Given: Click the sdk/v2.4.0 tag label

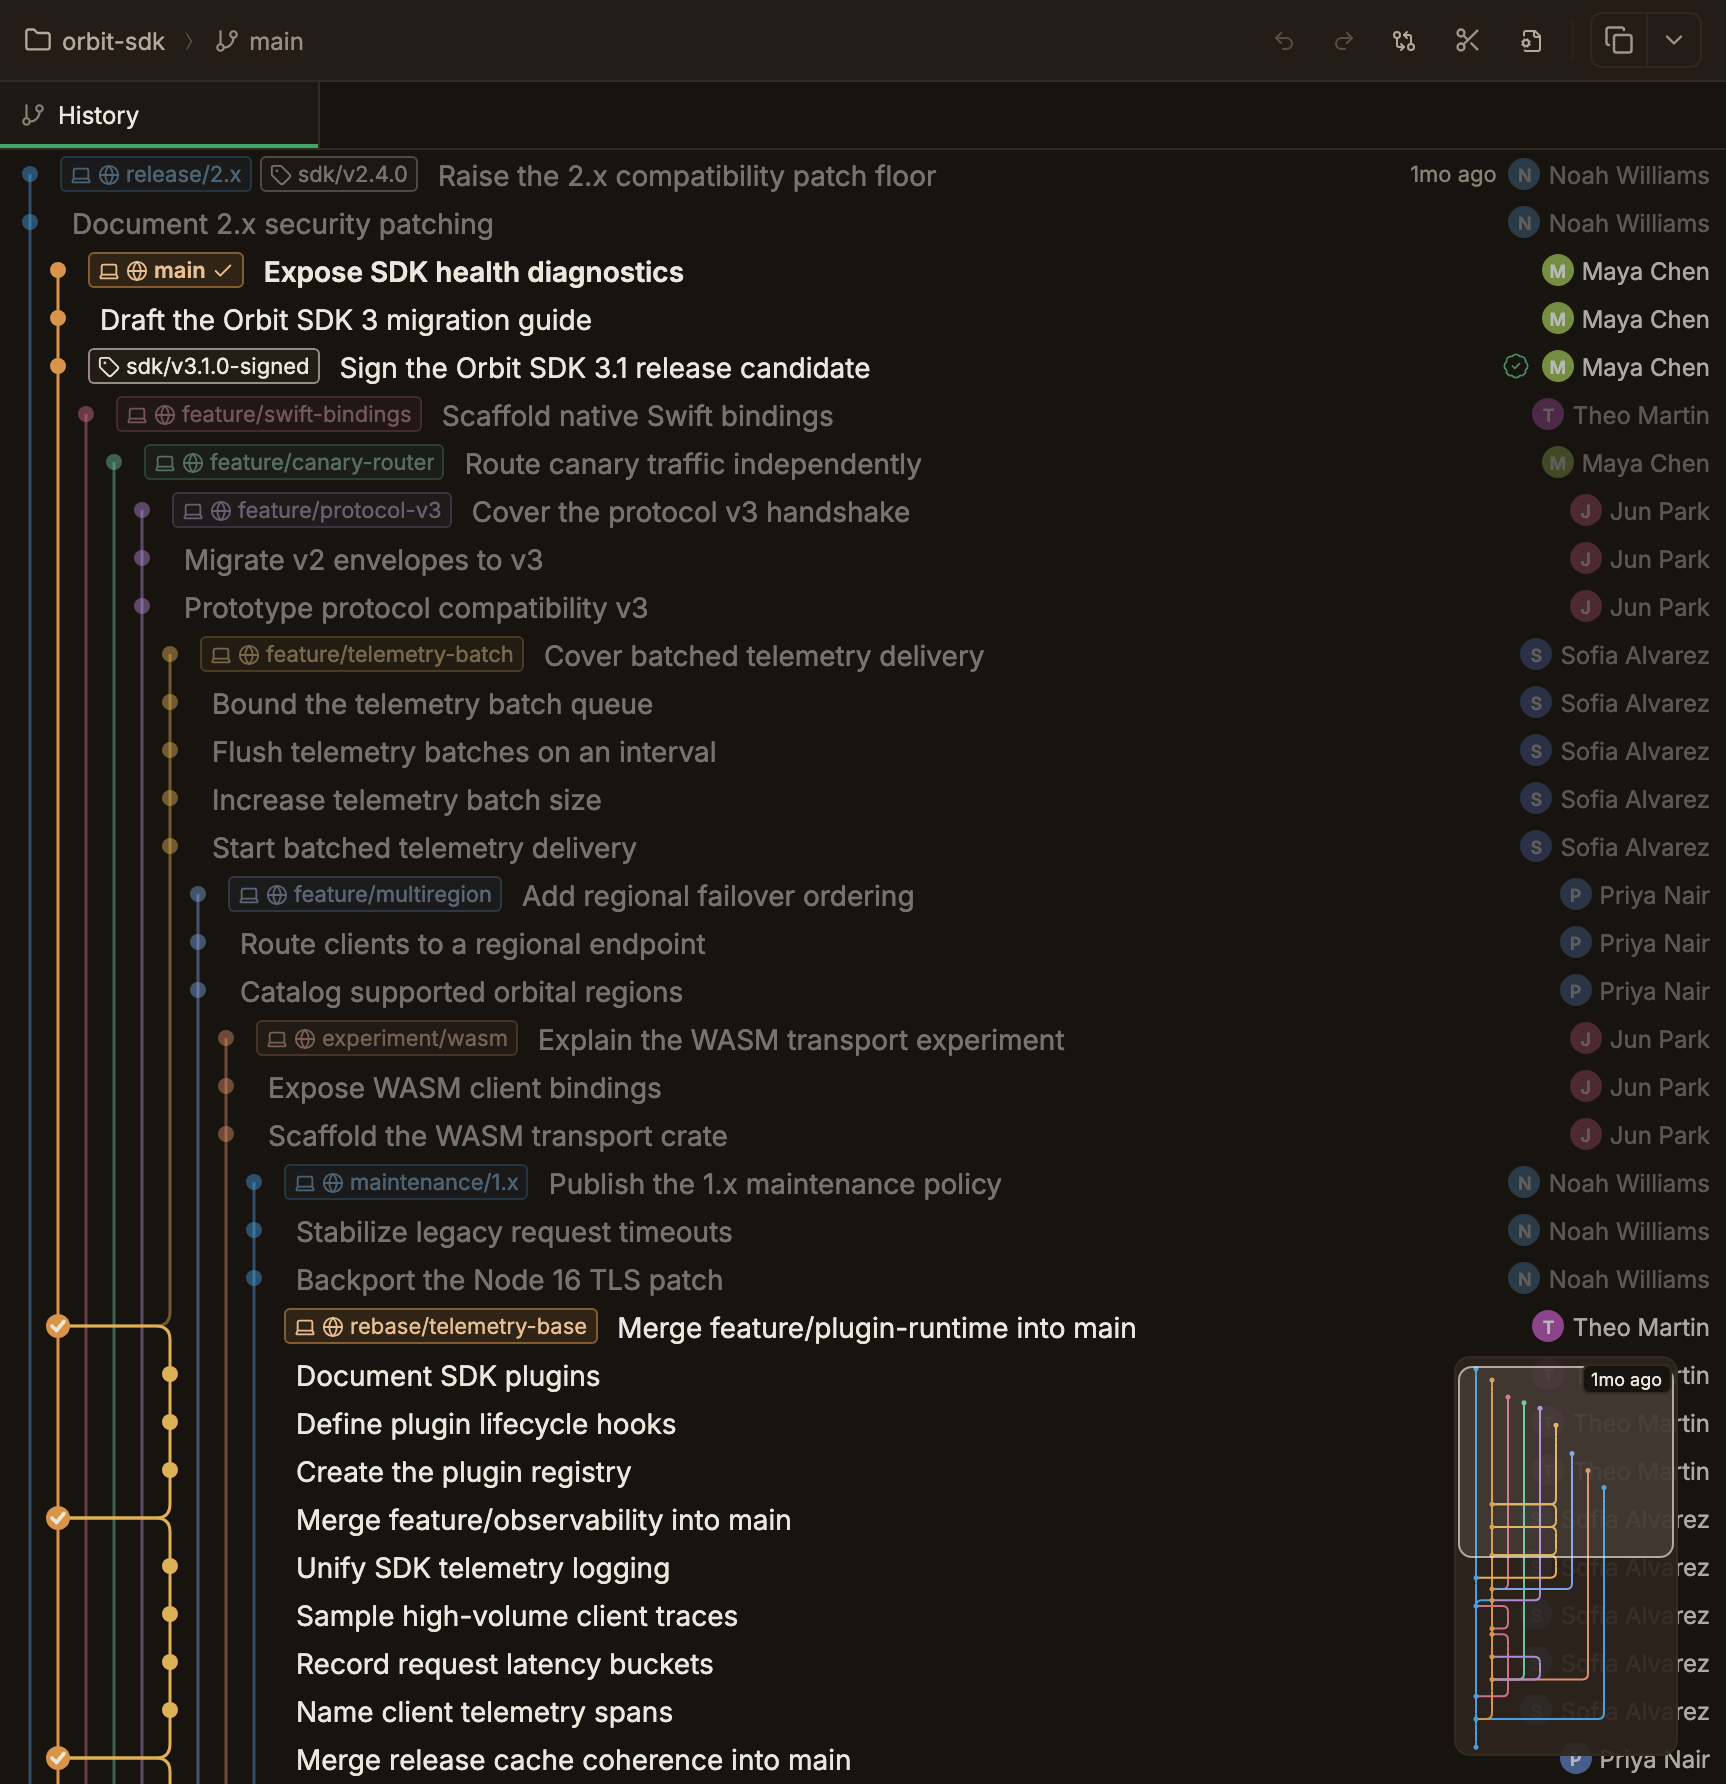Looking at the screenshot, I should 339,174.
